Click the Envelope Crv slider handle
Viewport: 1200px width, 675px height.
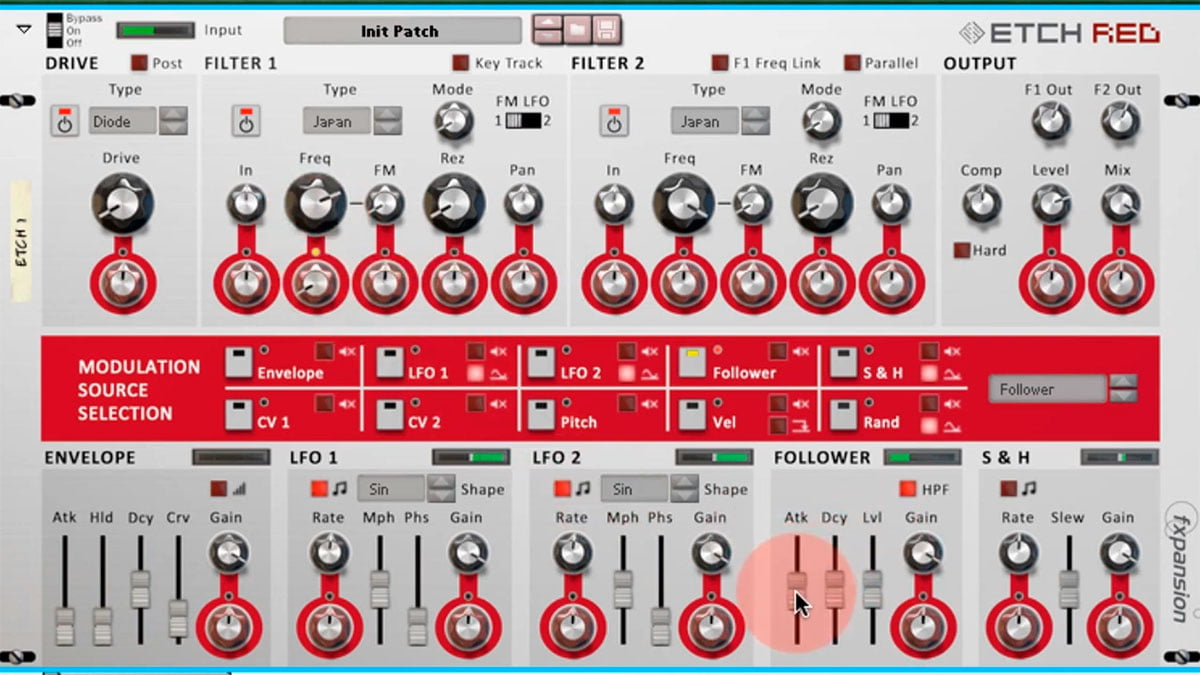click(x=178, y=620)
